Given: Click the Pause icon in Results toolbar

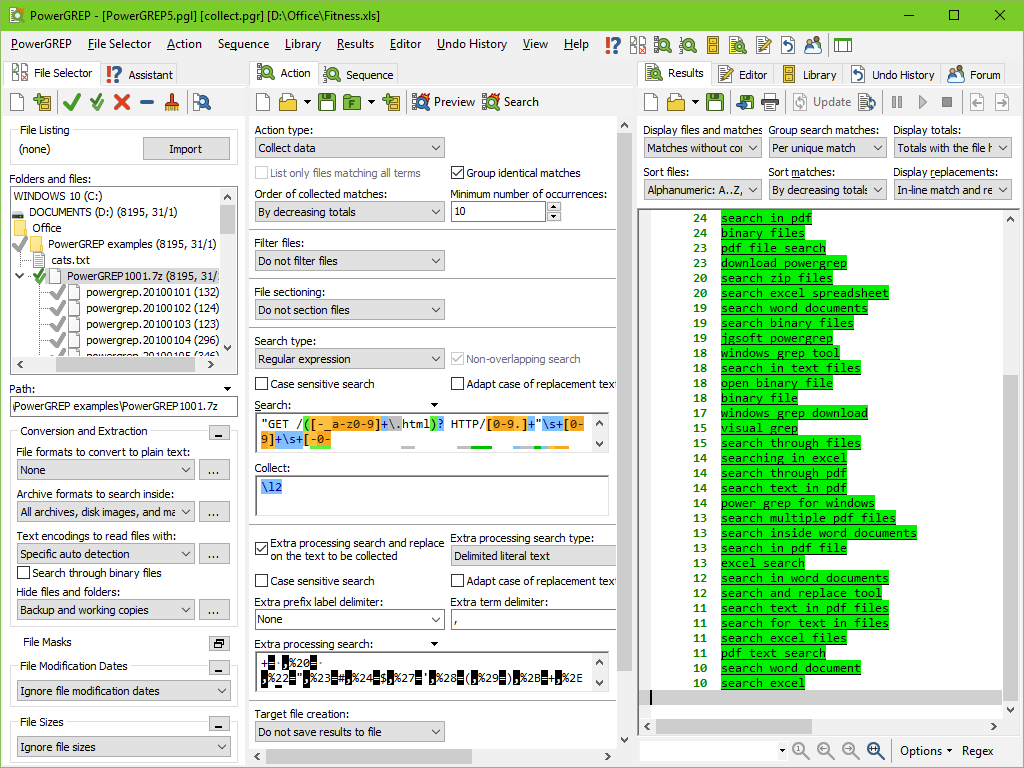Looking at the screenshot, I should tap(897, 102).
